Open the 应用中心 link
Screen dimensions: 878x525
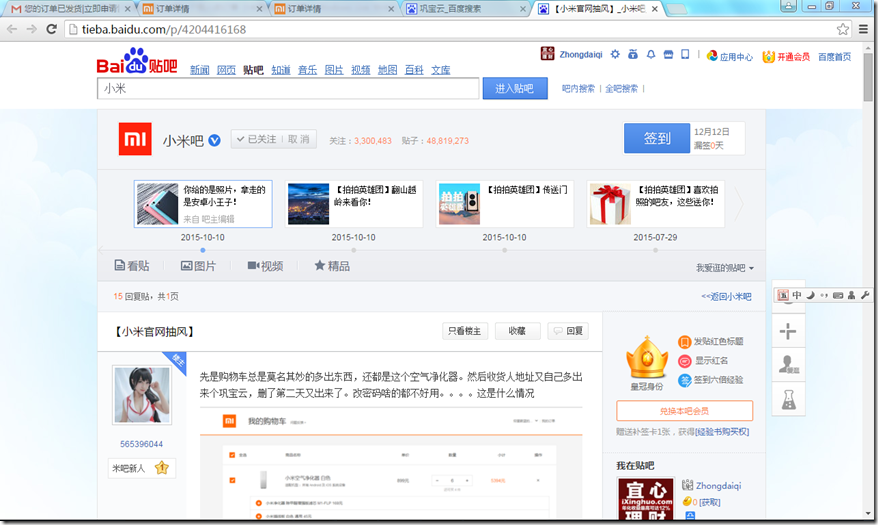[730, 56]
